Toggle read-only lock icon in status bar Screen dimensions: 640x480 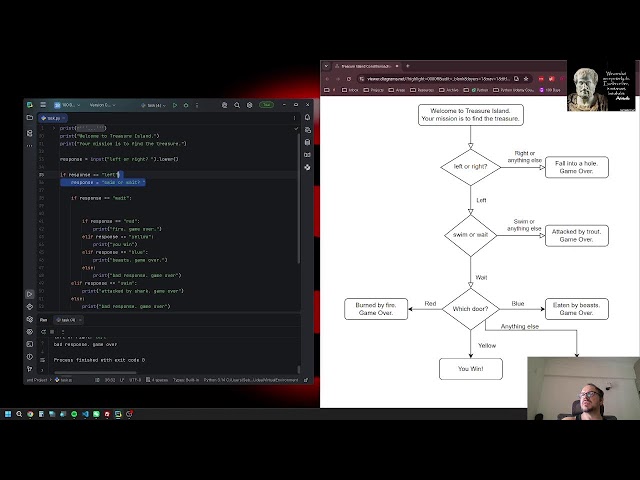pyautogui.click(x=306, y=380)
